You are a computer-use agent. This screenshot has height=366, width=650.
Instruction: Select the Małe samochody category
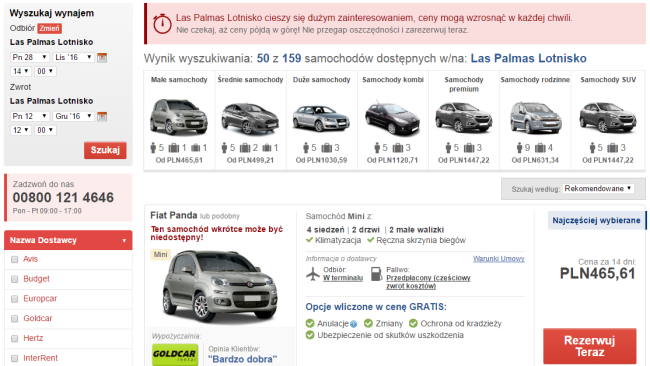[179, 120]
